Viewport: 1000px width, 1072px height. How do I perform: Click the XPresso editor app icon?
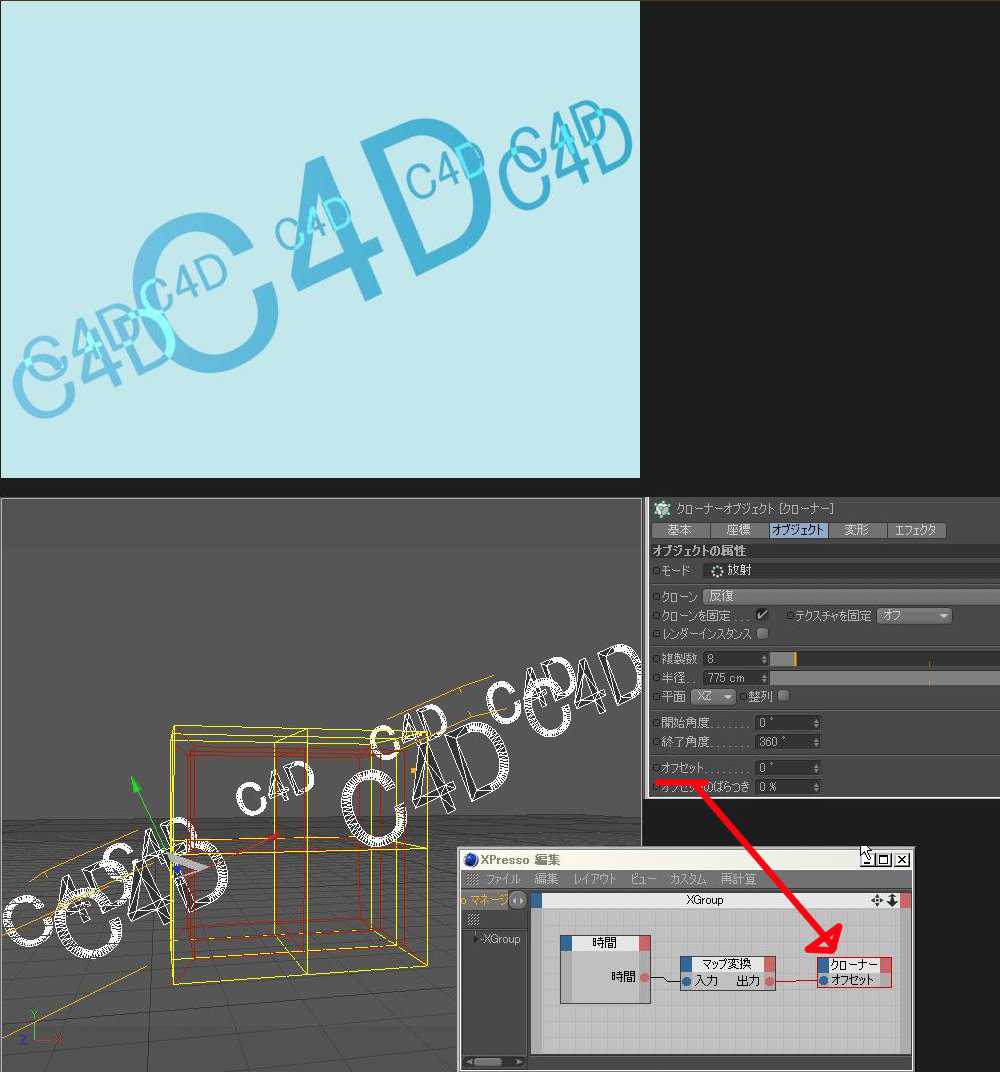tap(470, 860)
